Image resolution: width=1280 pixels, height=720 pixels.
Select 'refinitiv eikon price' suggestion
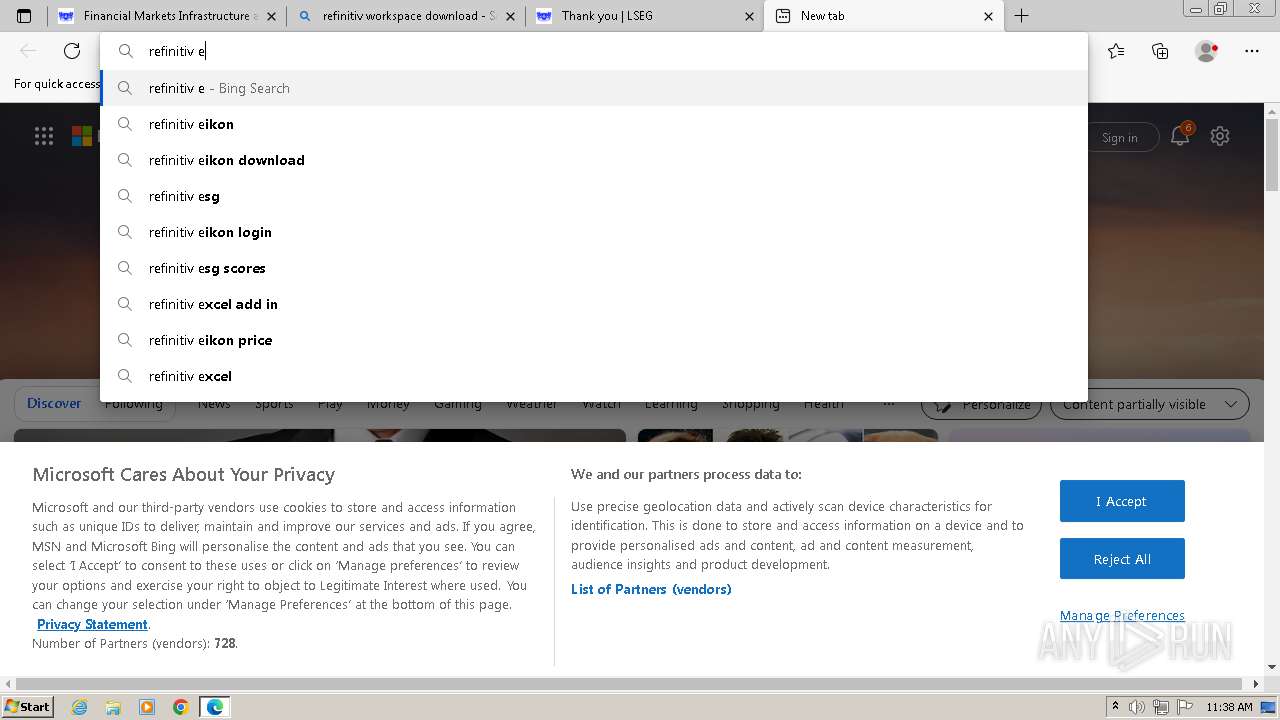click(x=594, y=340)
